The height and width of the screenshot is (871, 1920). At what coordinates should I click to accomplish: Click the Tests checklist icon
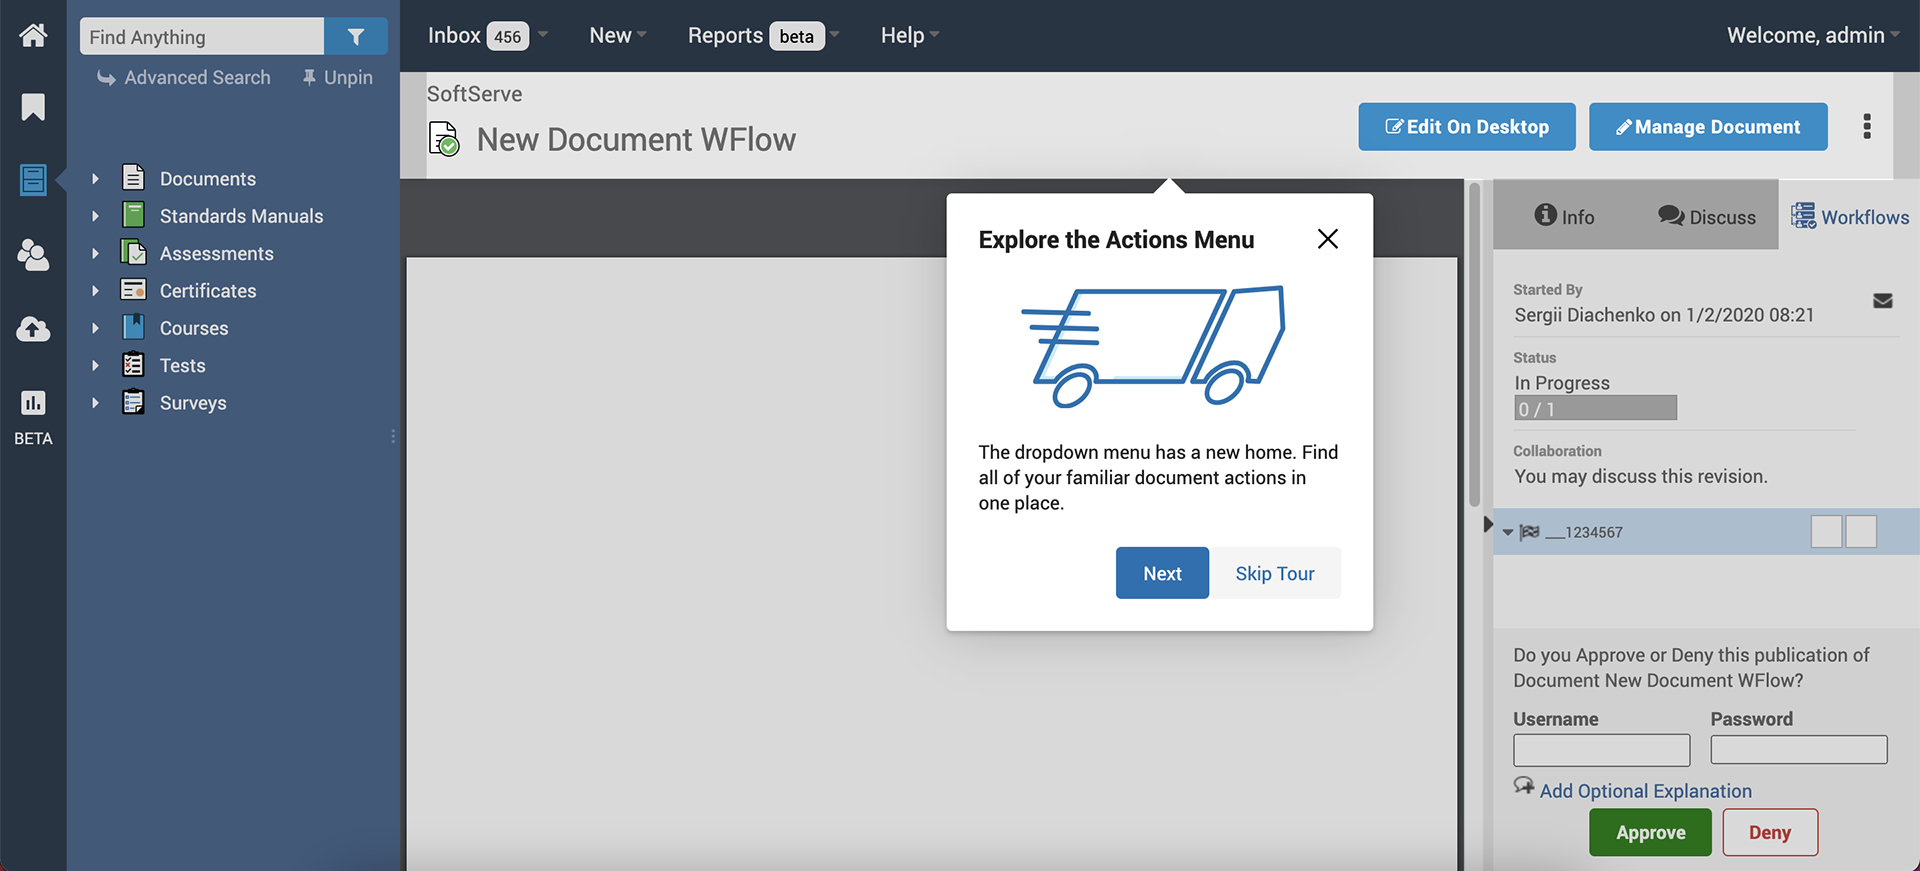[133, 365]
